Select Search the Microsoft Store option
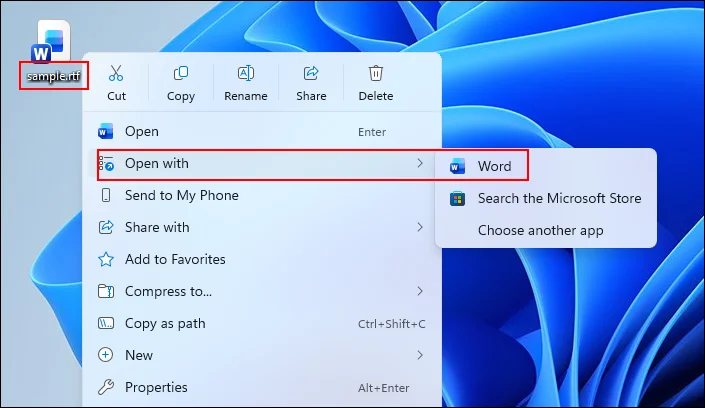The image size is (705, 408). coord(546,198)
